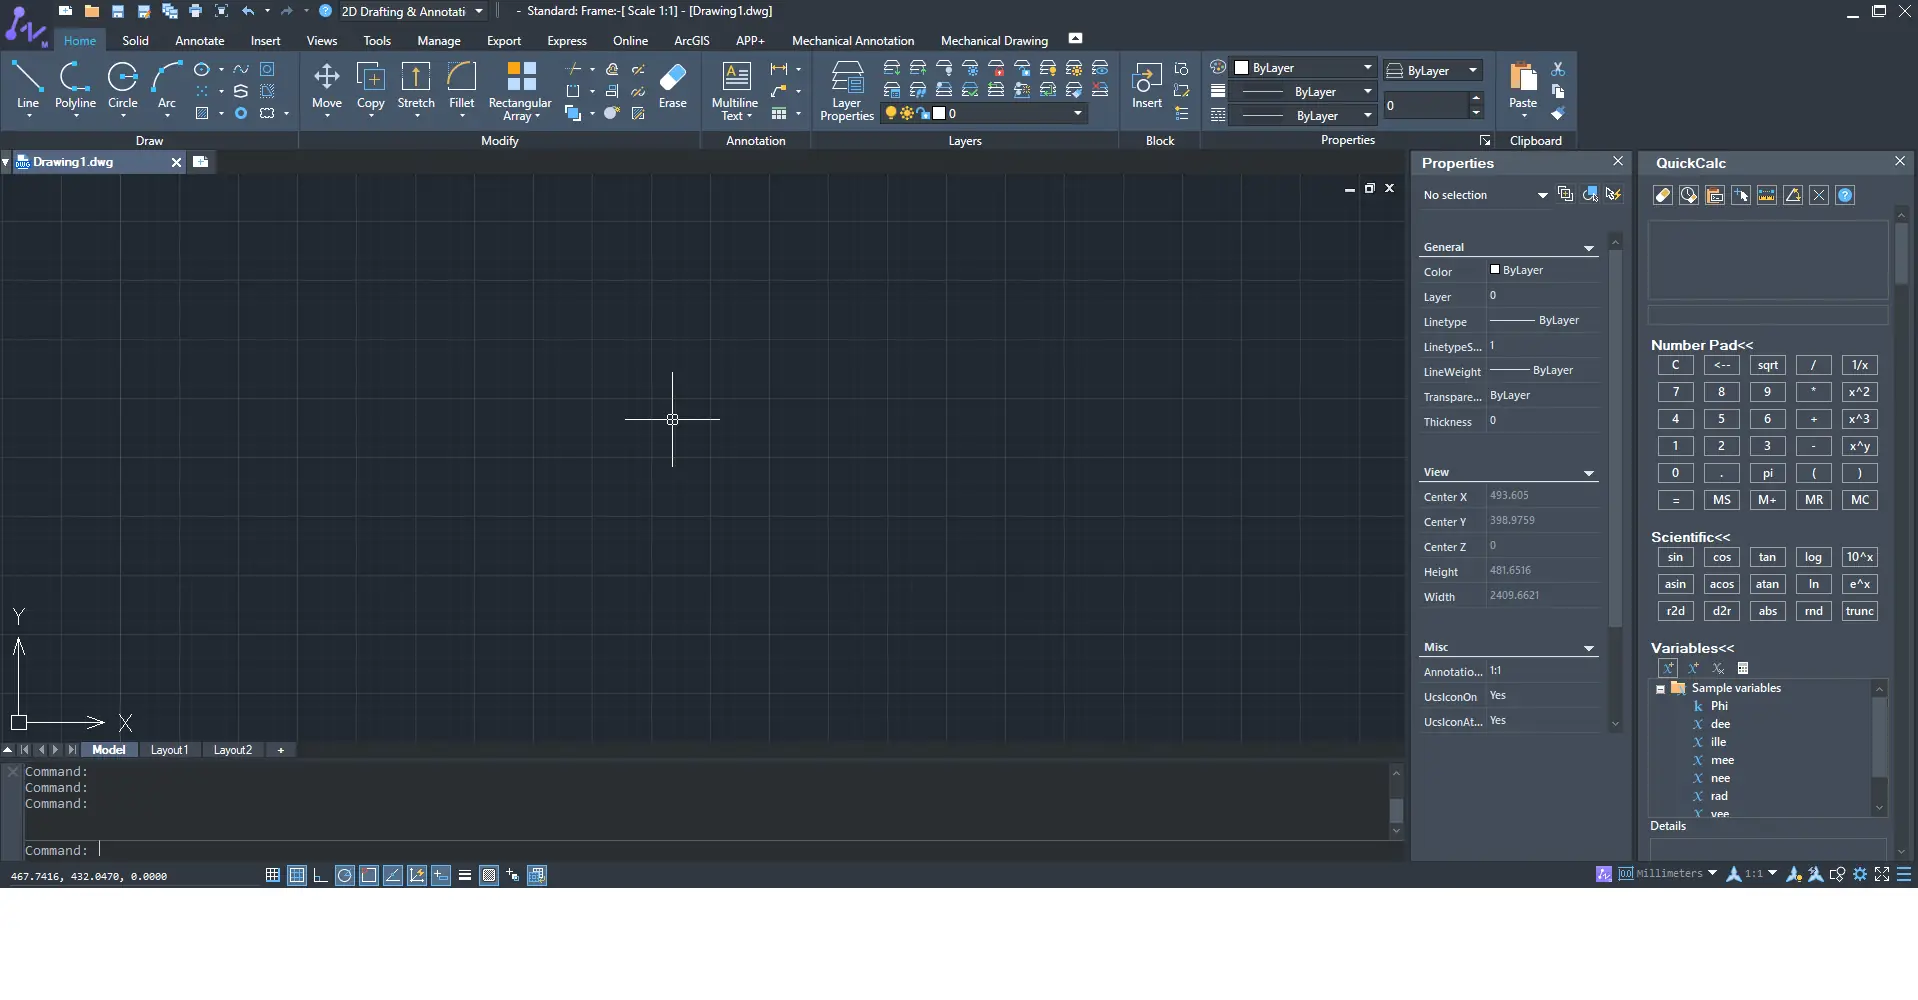Click the pi button in QuickCalc

(1768, 473)
